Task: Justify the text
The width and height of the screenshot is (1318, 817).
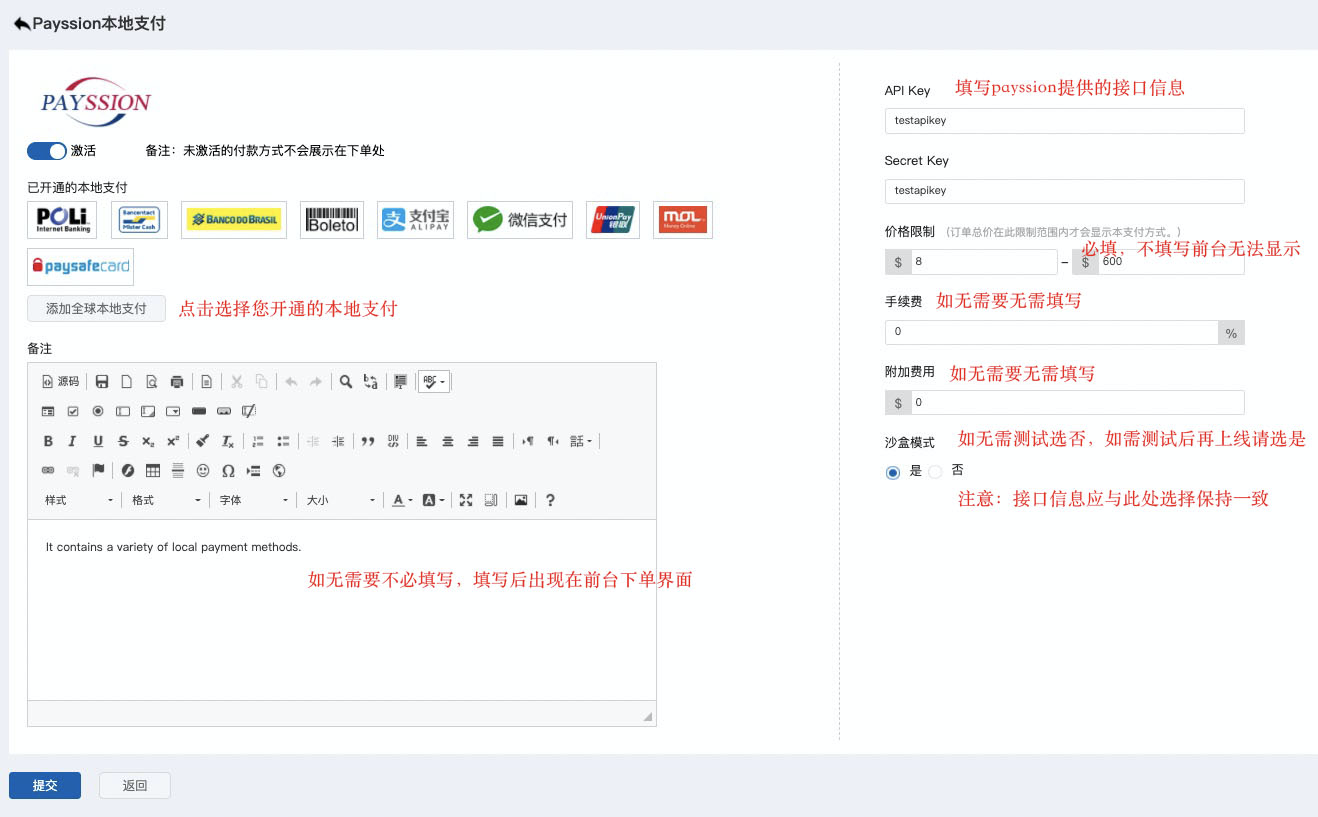Action: pyautogui.click(x=498, y=441)
